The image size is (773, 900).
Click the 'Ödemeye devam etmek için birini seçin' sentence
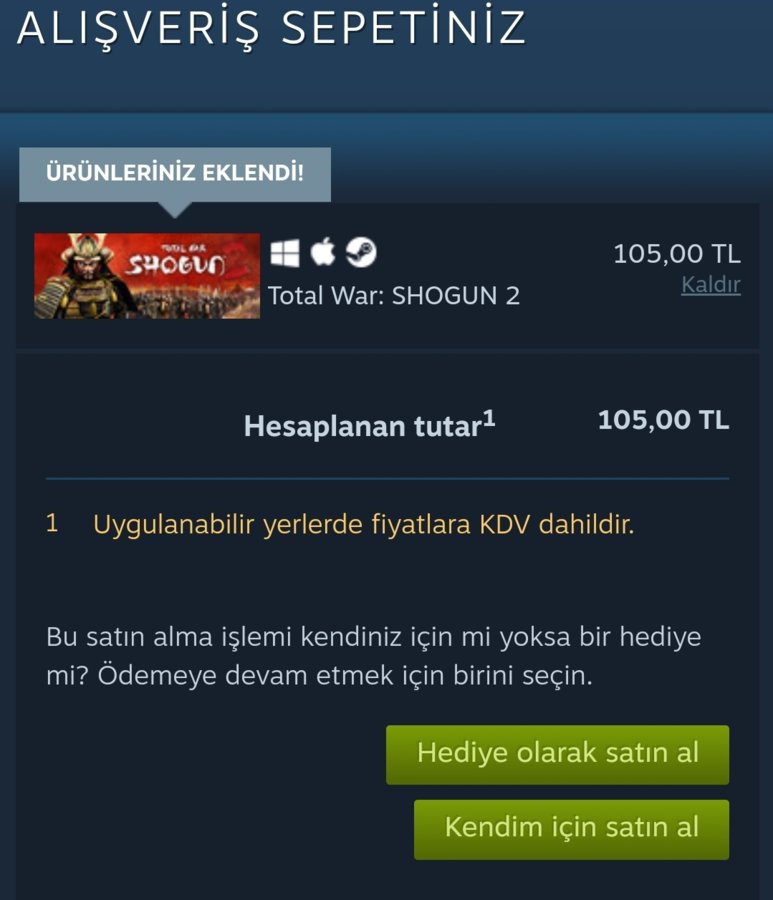pyautogui.click(x=344, y=676)
